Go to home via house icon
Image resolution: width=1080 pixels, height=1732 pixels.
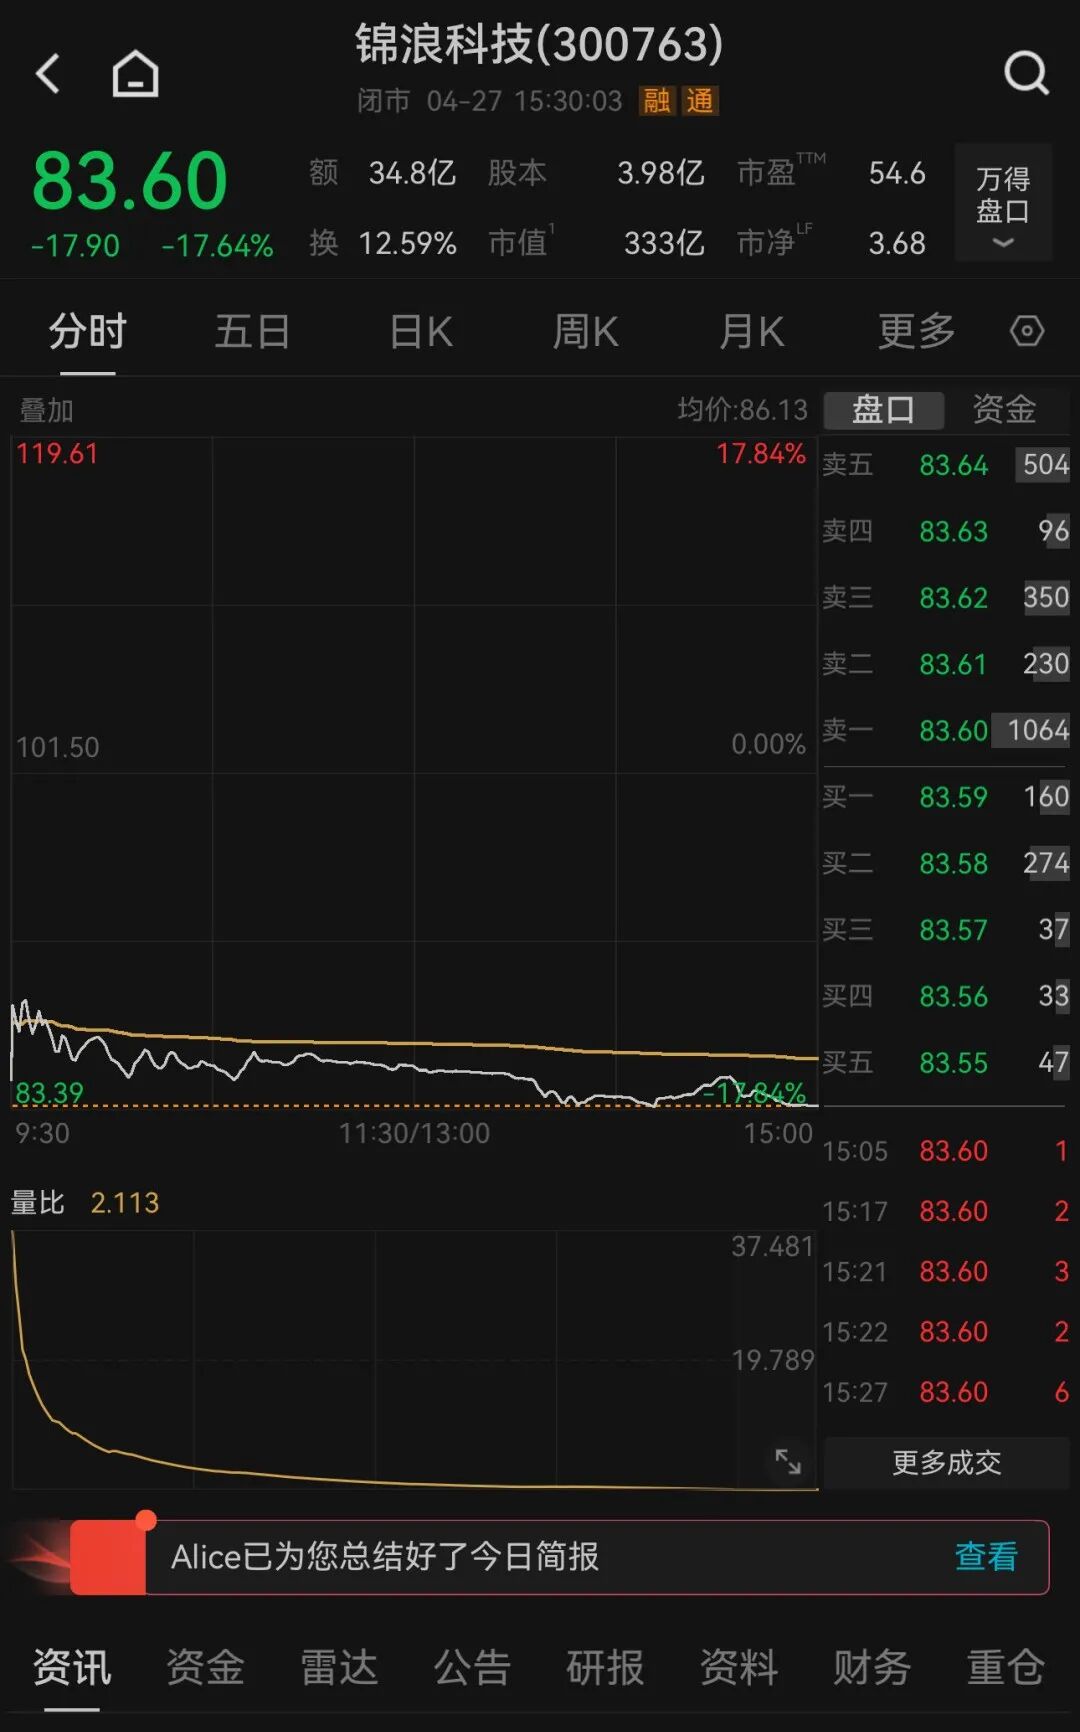[x=135, y=74]
